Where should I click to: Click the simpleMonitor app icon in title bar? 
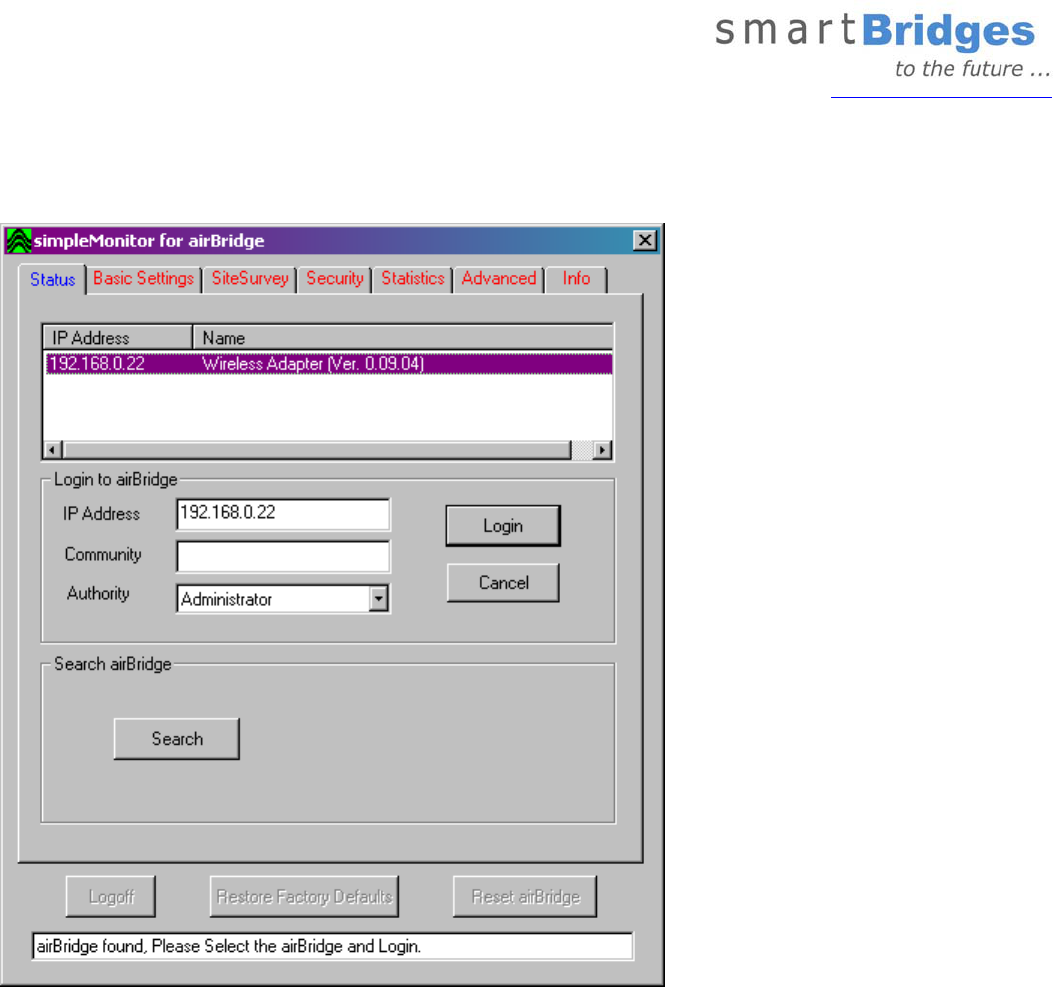coord(18,240)
